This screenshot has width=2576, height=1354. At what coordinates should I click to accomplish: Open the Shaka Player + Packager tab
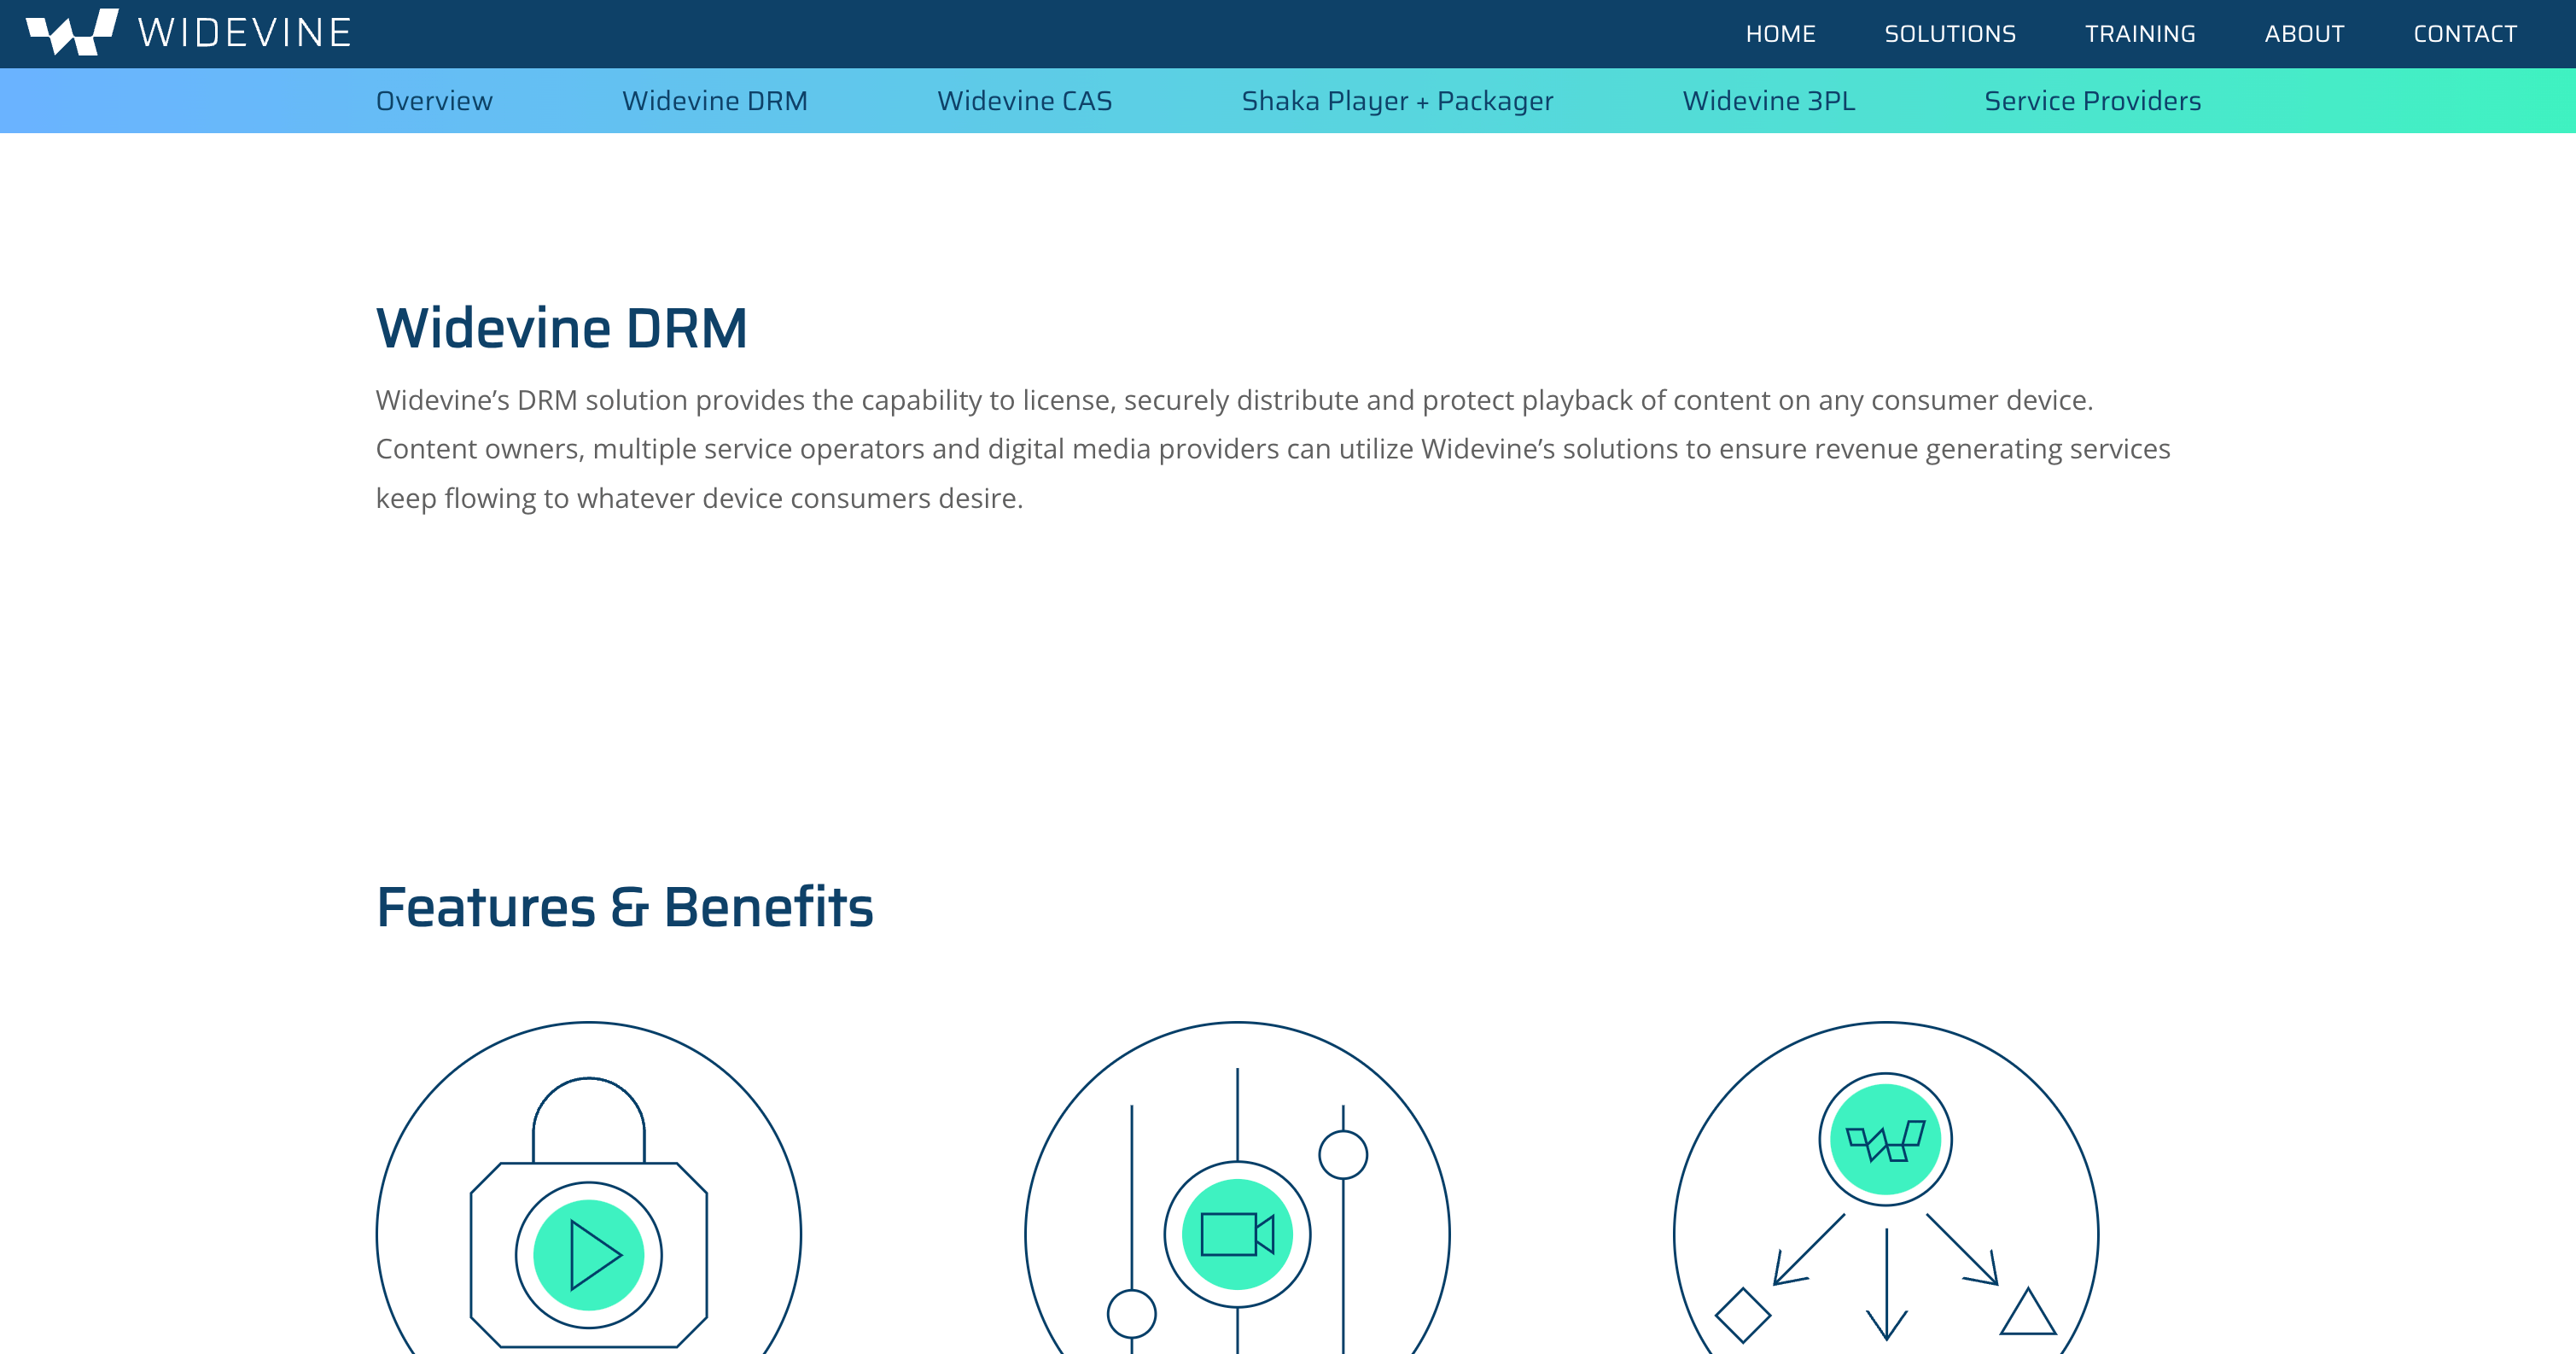click(1397, 101)
